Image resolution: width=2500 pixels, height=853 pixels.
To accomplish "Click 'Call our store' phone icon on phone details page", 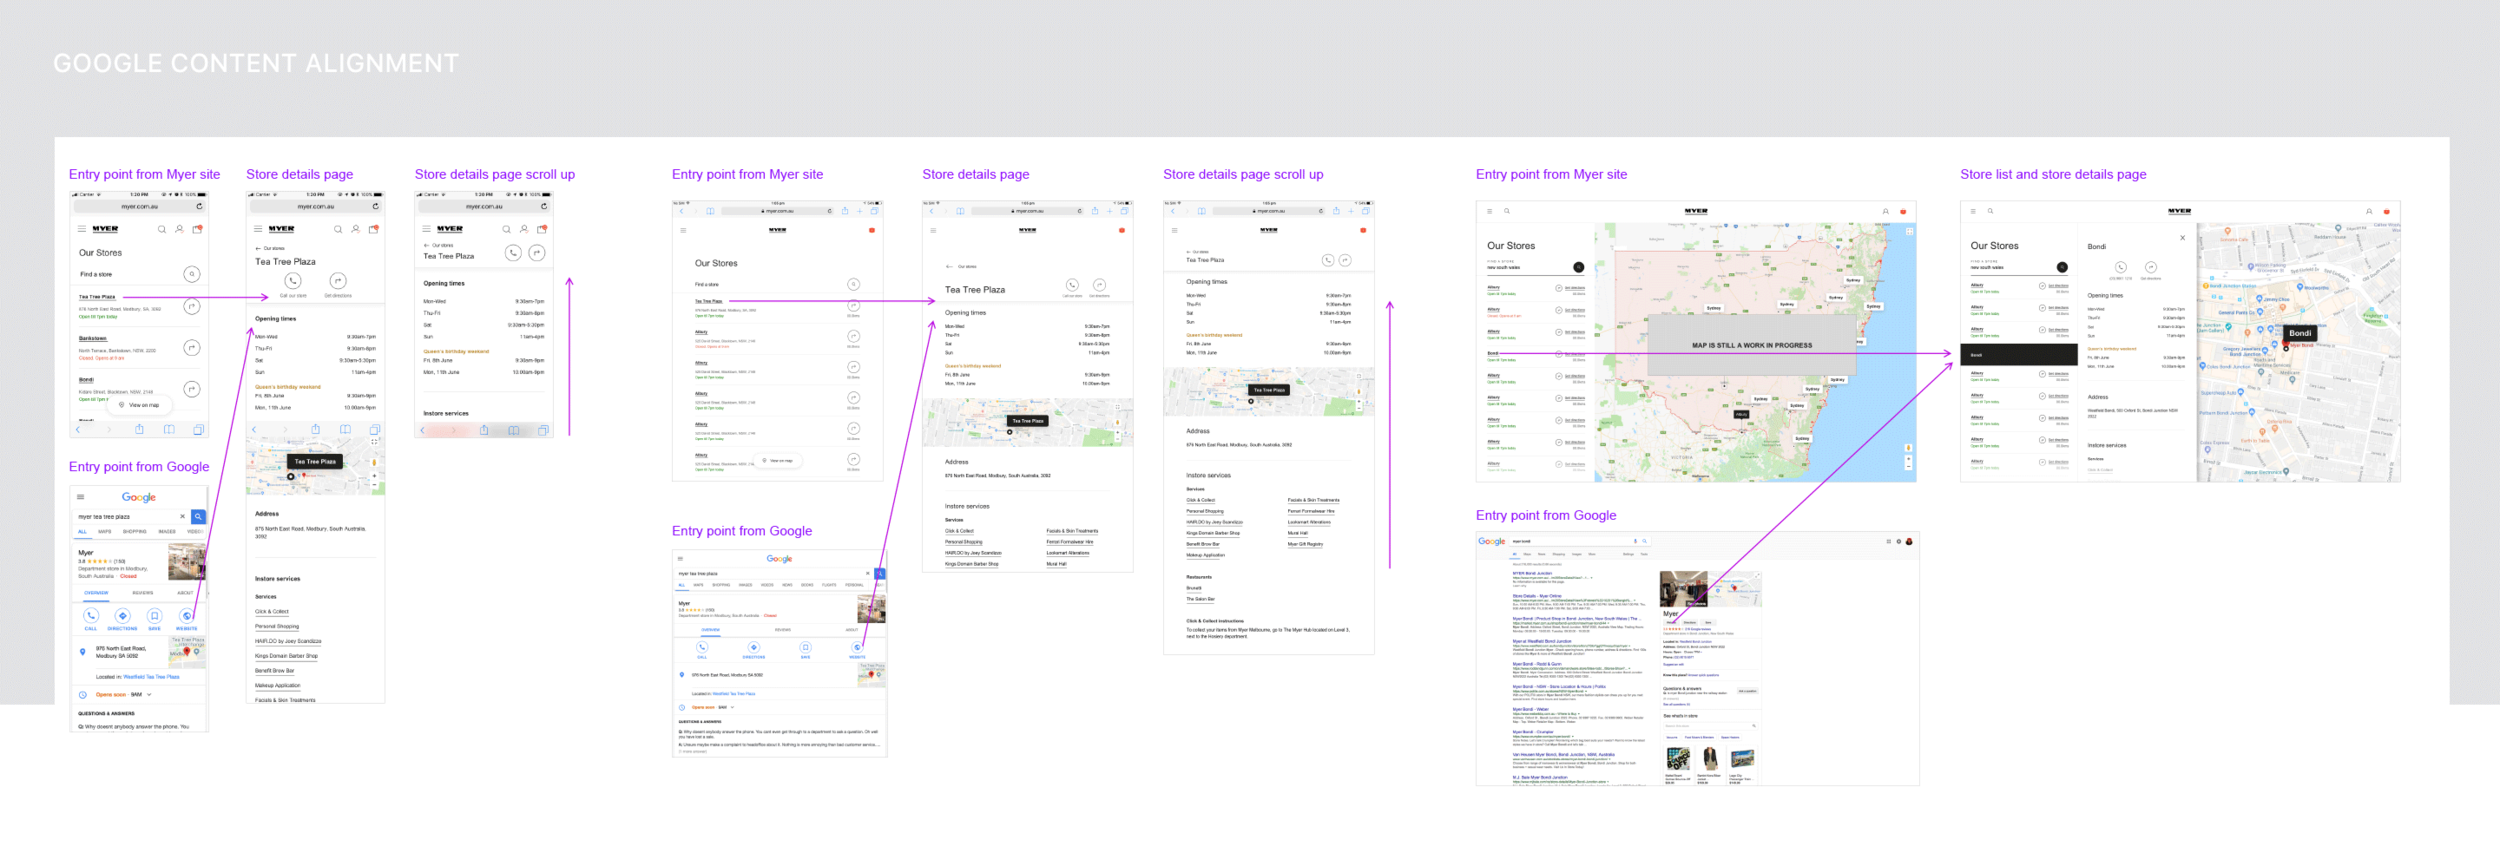I will point(293,281).
